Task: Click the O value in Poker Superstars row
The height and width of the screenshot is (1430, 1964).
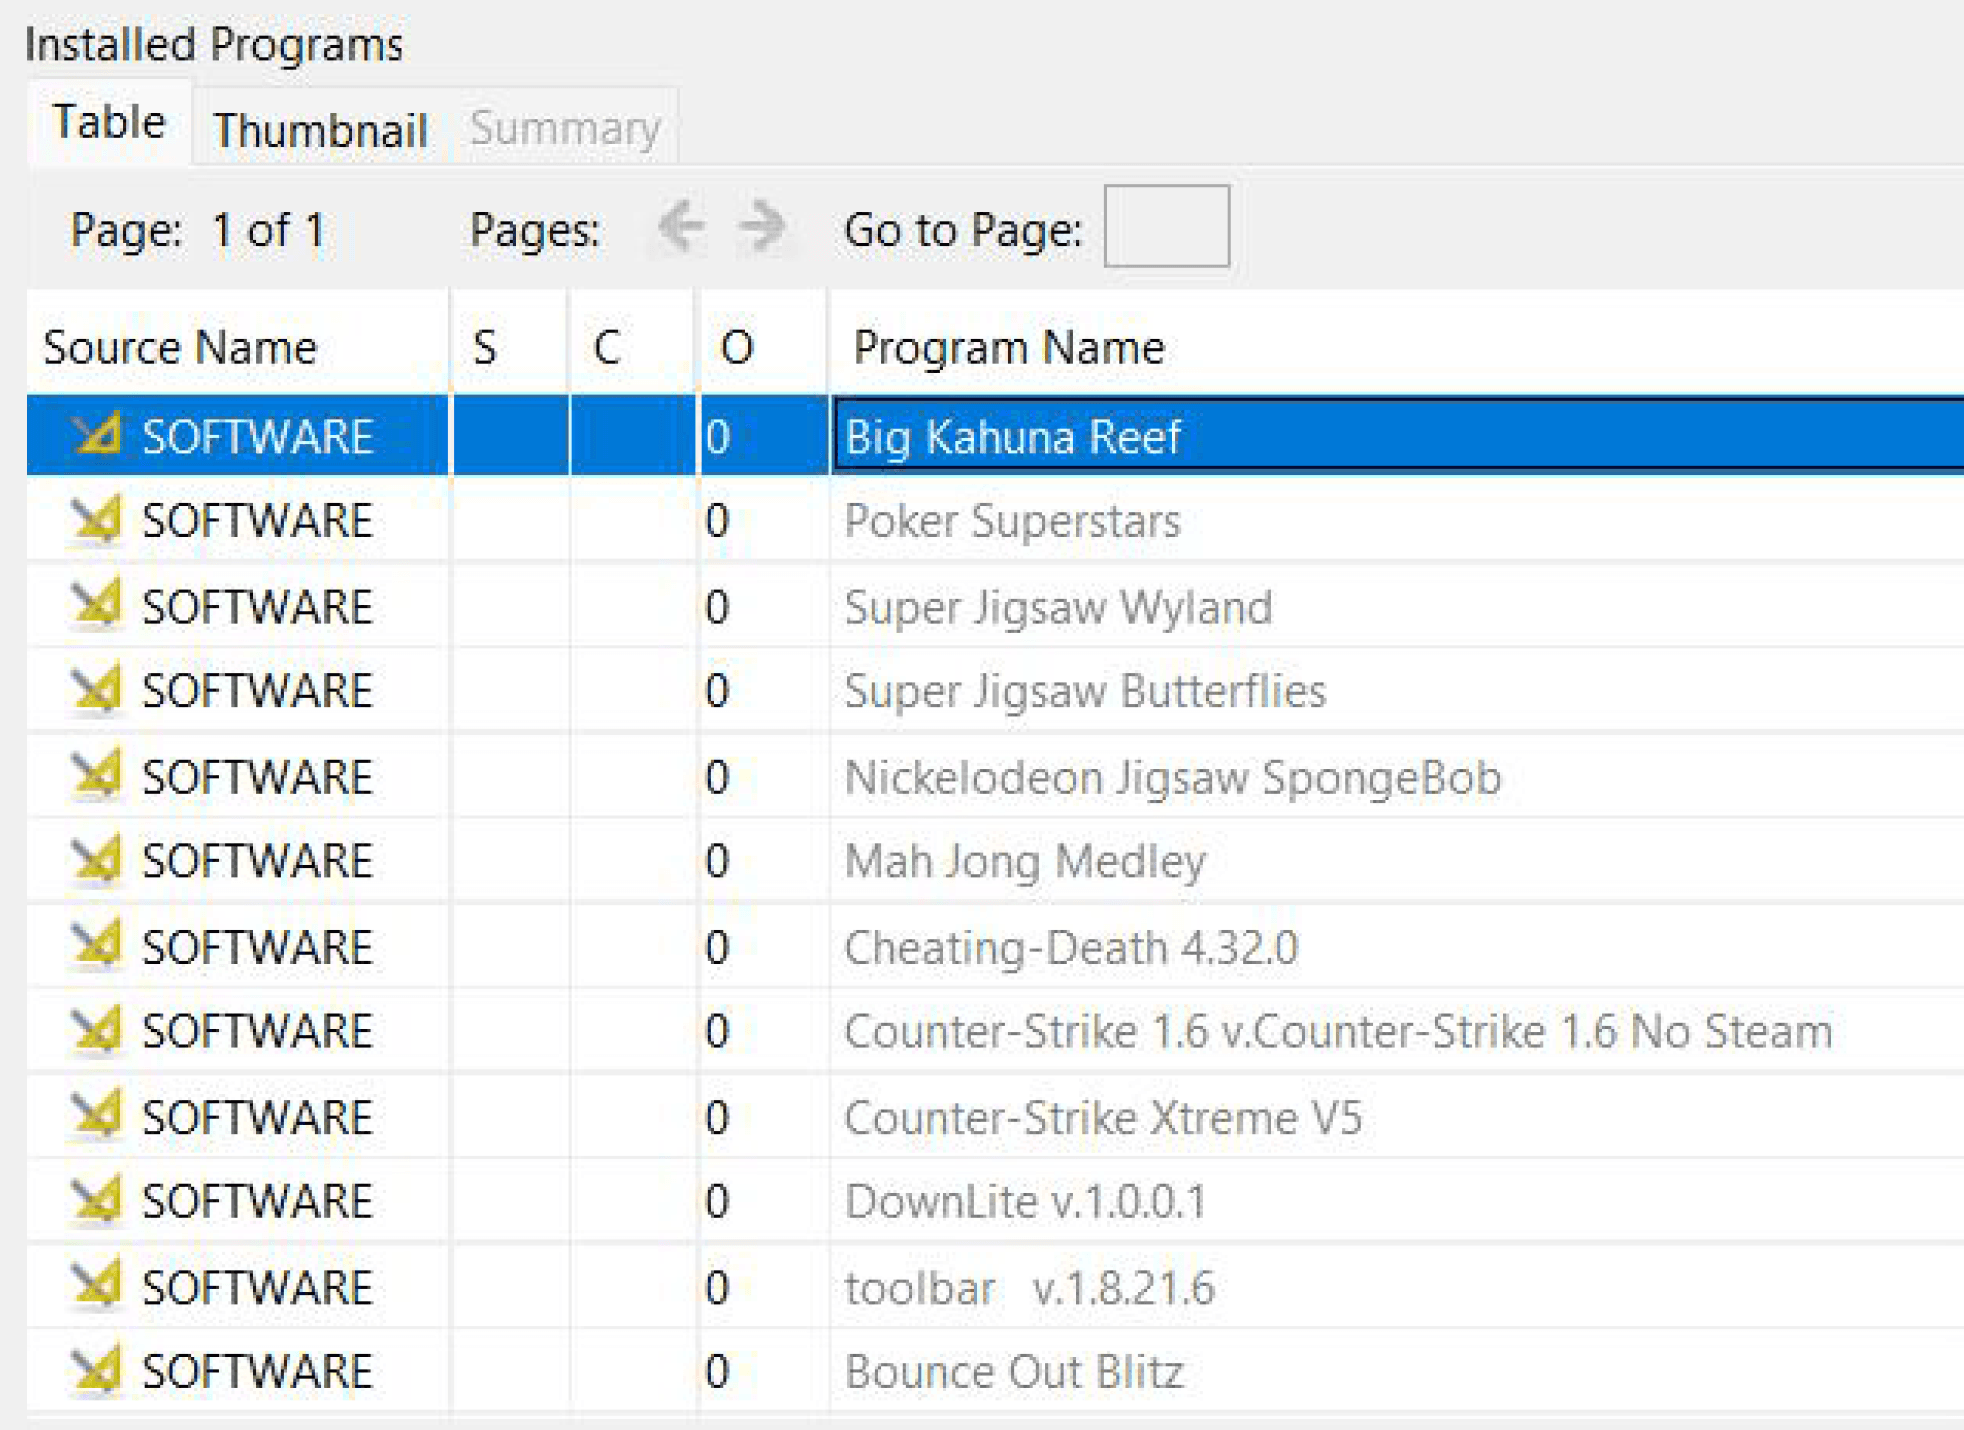Action: coord(717,520)
